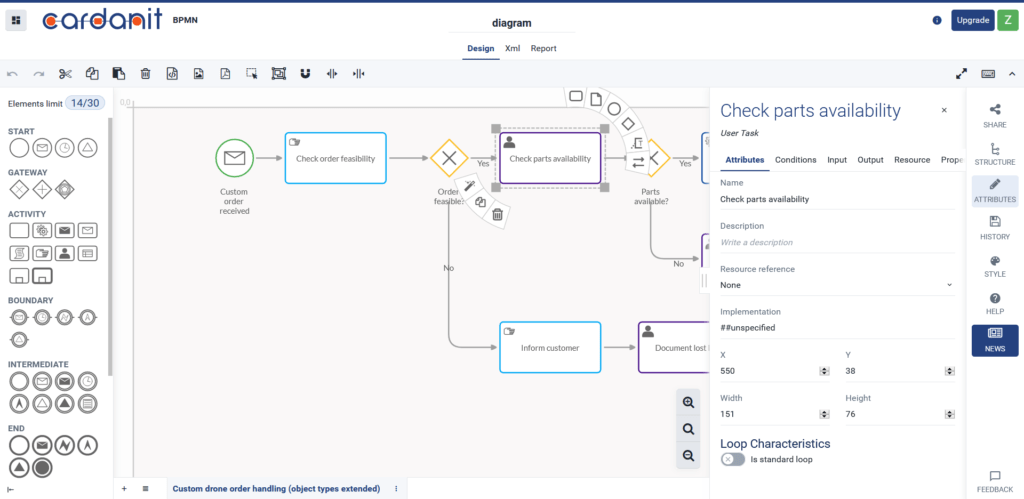
Task: Click the X coordinate stepper
Action: click(x=824, y=371)
